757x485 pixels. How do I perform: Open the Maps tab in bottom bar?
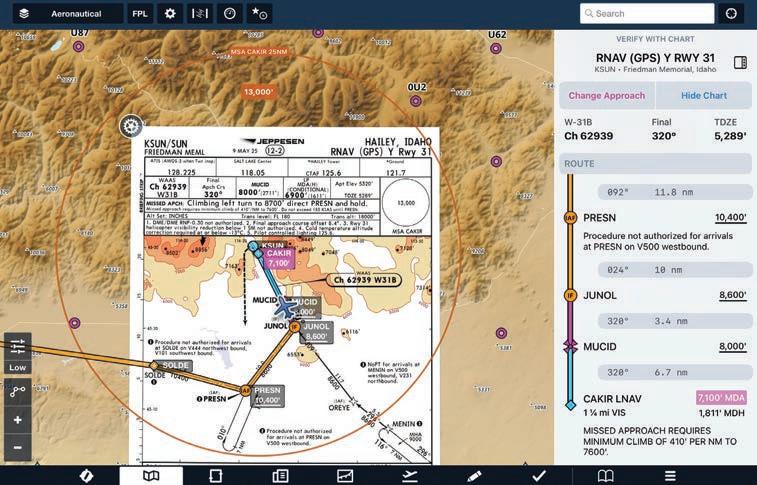pyautogui.click(x=151, y=476)
